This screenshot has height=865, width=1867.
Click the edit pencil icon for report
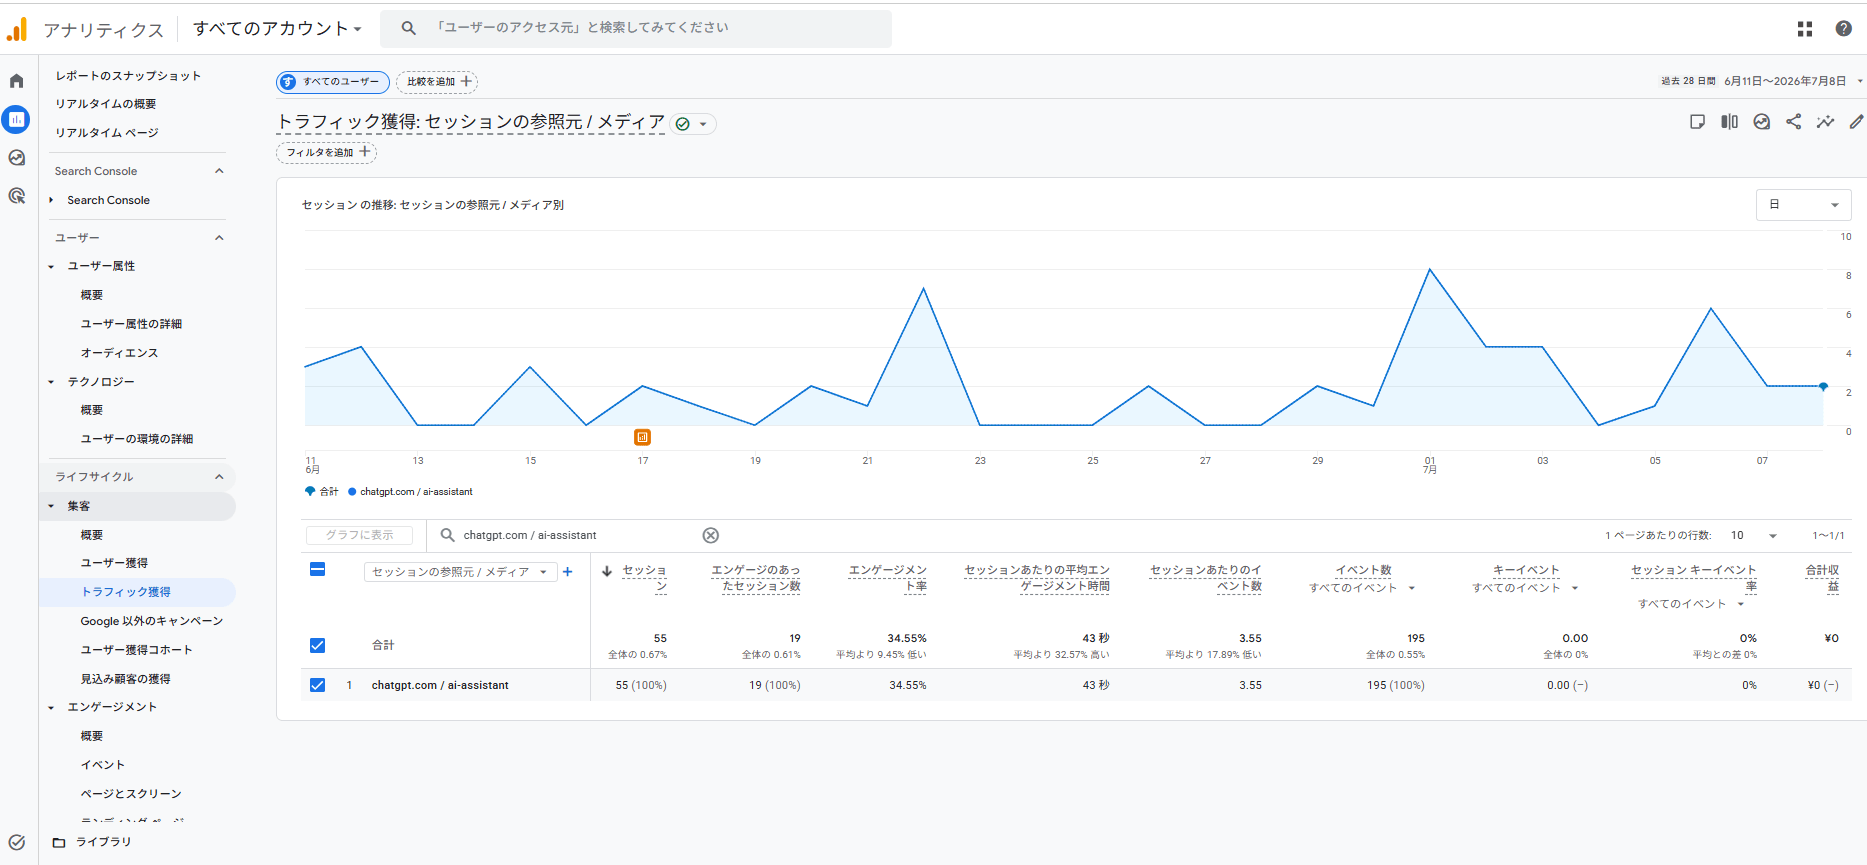1857,122
